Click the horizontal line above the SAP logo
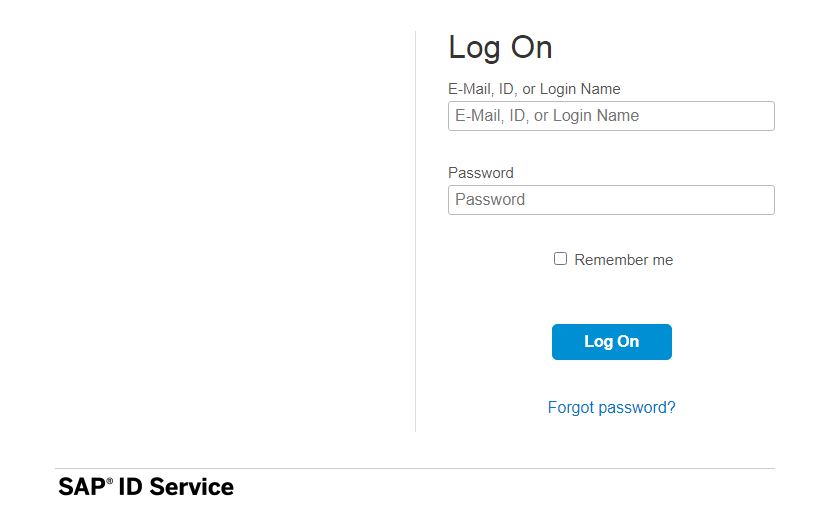 click(x=415, y=468)
